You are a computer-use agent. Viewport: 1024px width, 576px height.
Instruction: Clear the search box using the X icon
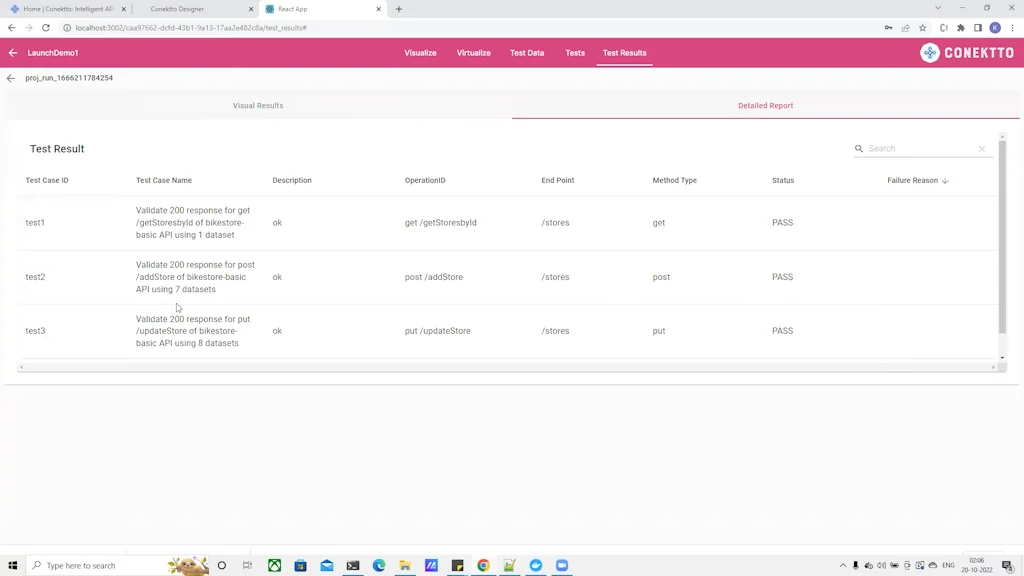click(982, 148)
